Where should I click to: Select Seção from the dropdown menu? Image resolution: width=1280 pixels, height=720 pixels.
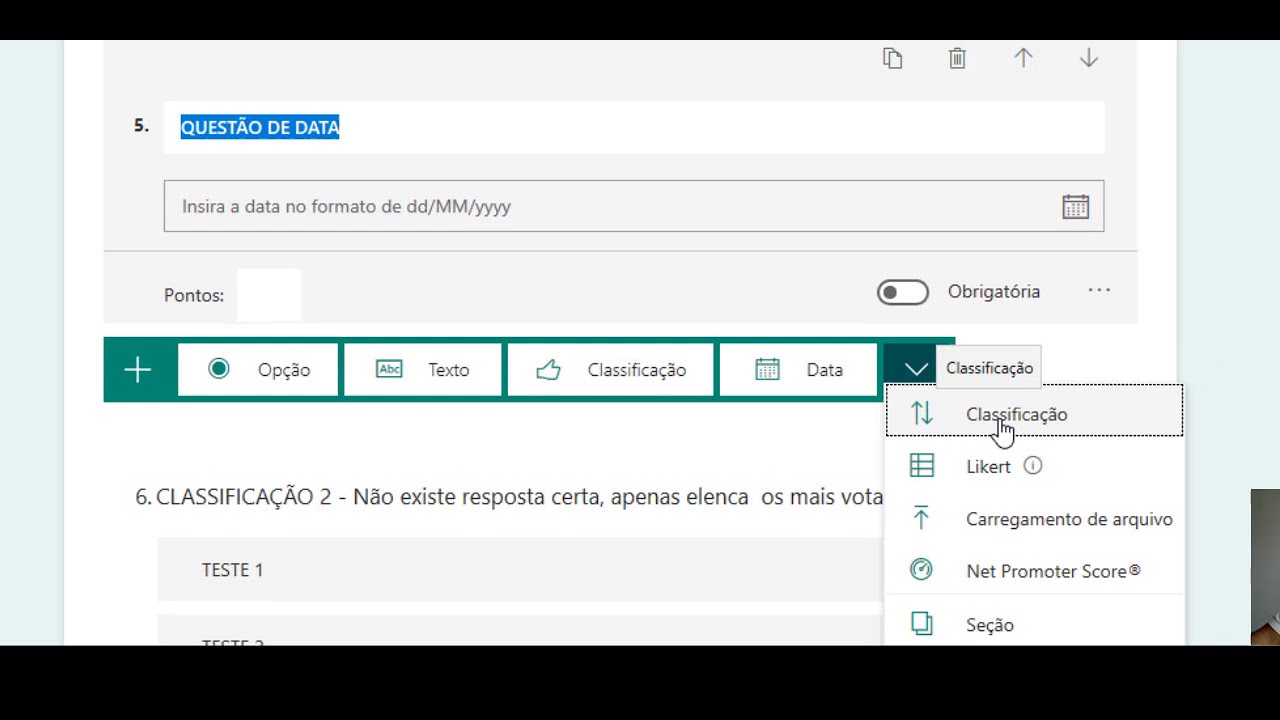click(x=1034, y=624)
